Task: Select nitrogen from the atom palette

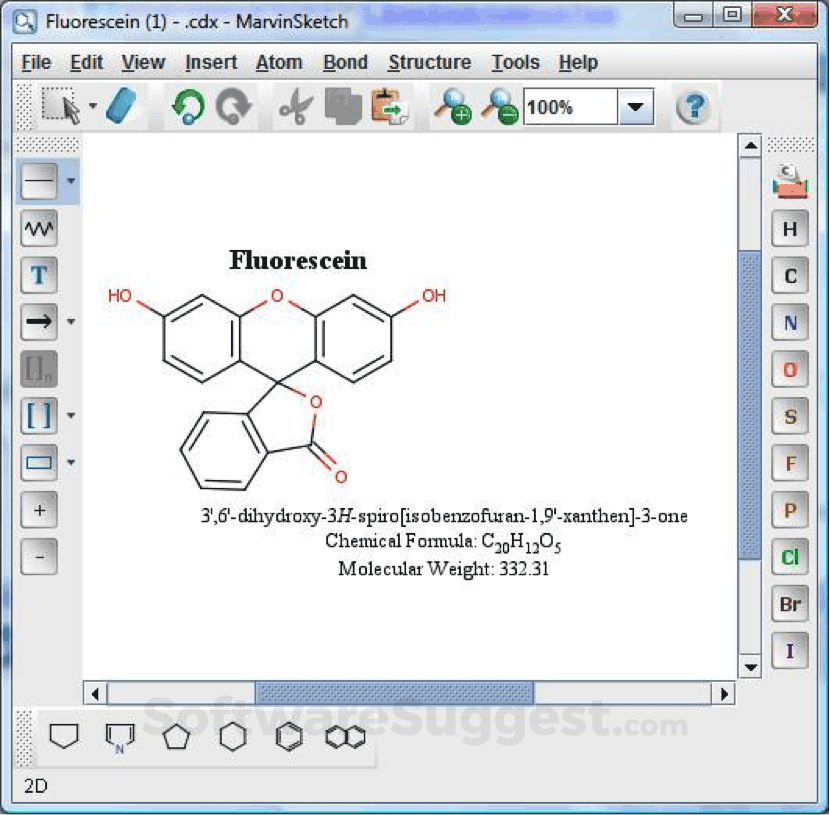Action: point(789,322)
